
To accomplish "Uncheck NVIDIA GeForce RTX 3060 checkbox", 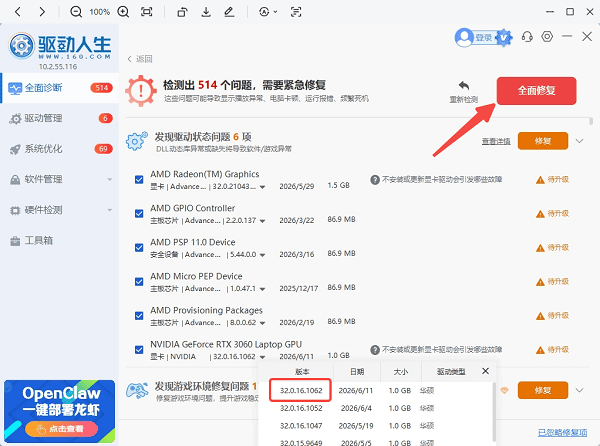I will (139, 350).
